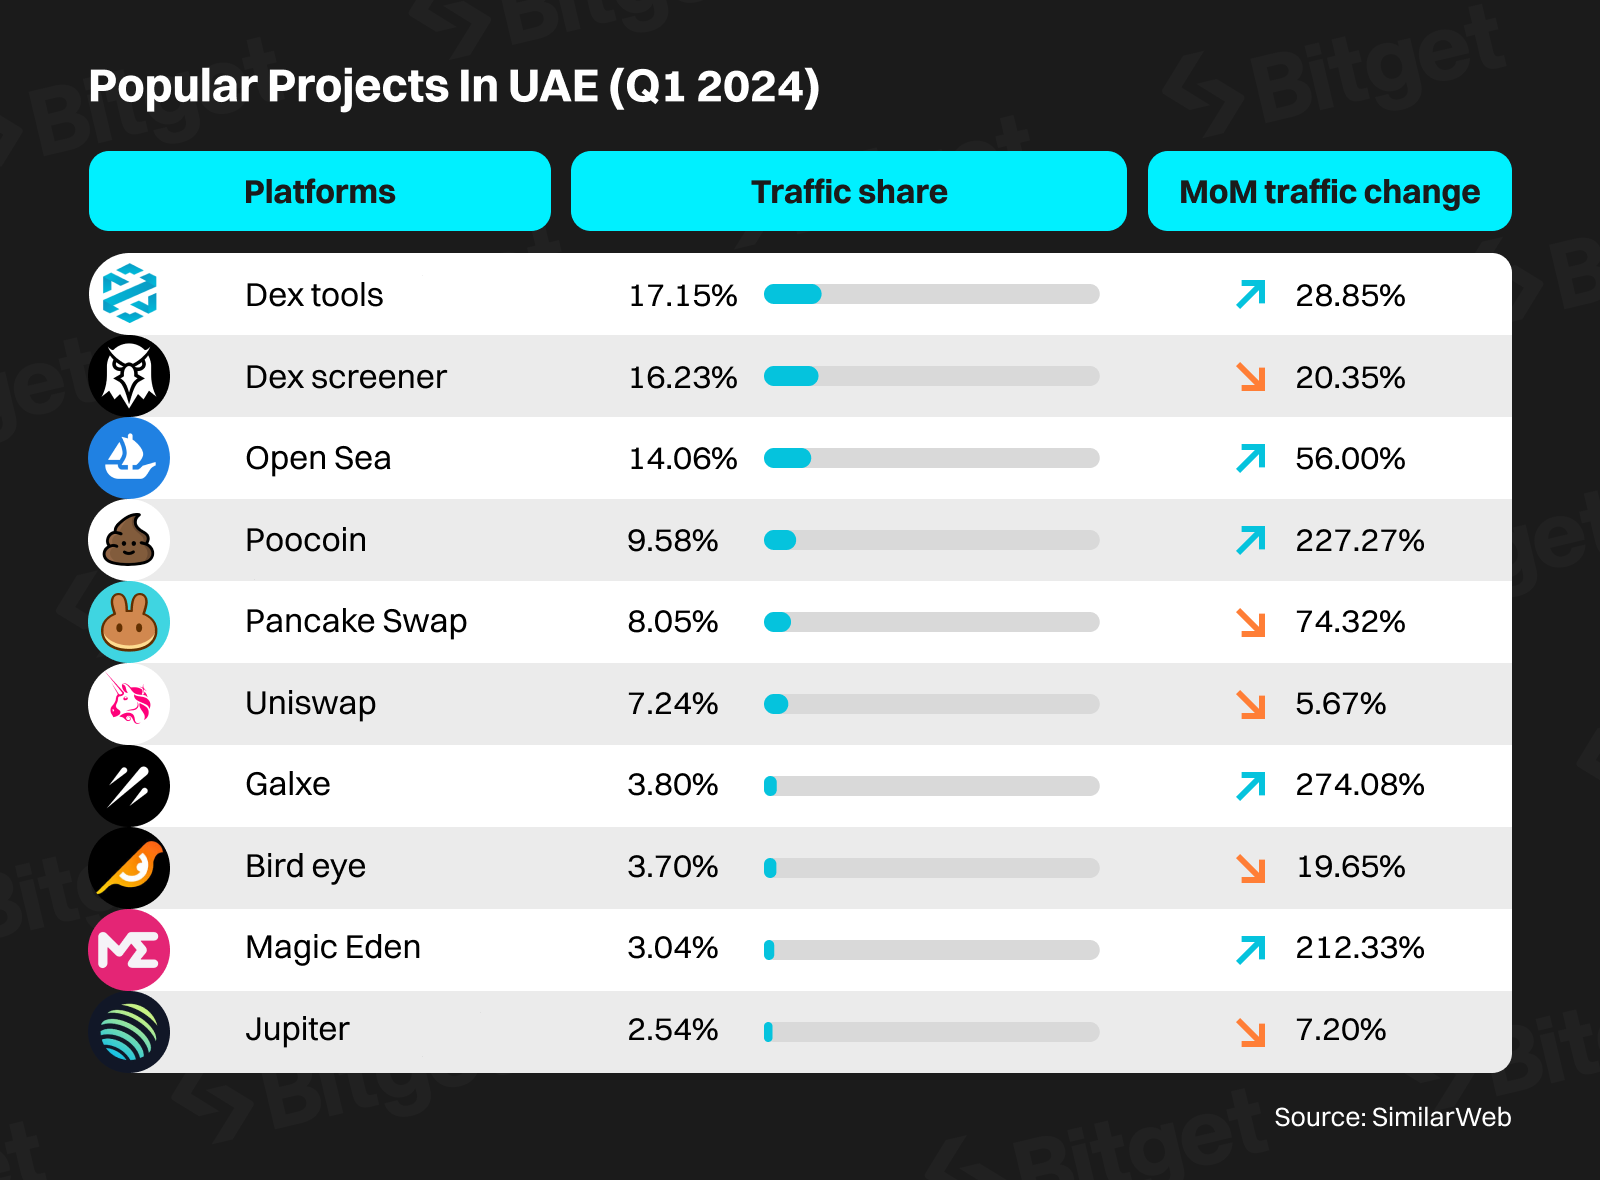Select the Pancake Swap bunny icon

tap(129, 622)
